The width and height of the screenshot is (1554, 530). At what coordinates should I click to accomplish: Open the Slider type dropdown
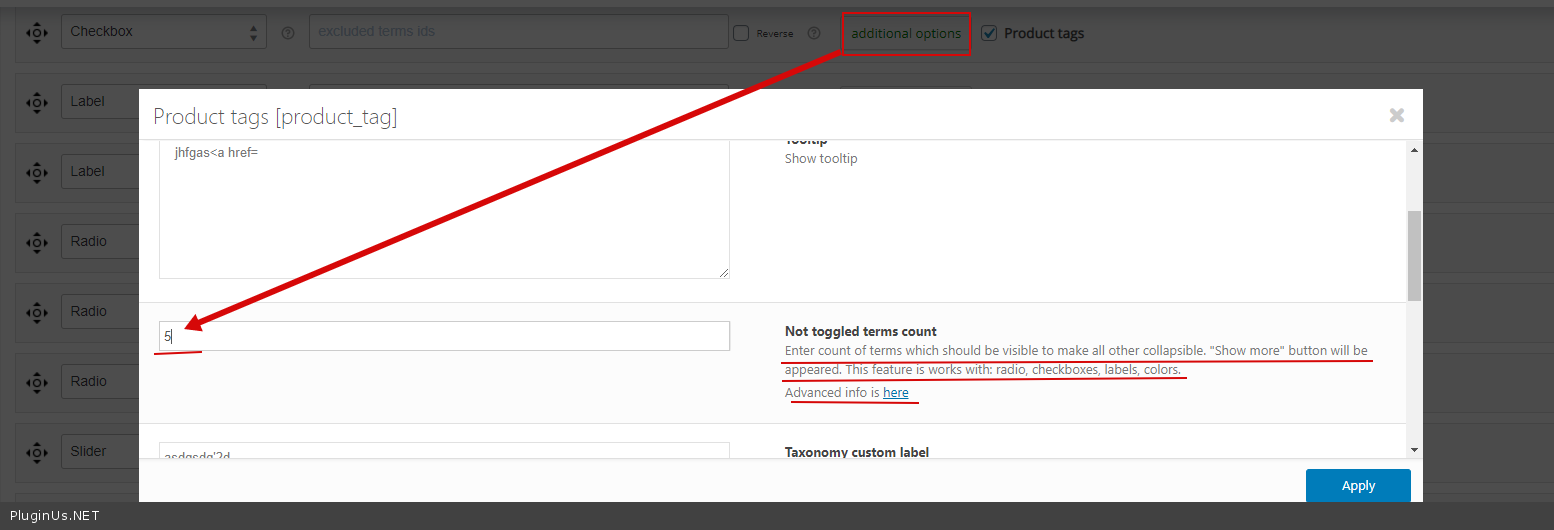point(100,452)
